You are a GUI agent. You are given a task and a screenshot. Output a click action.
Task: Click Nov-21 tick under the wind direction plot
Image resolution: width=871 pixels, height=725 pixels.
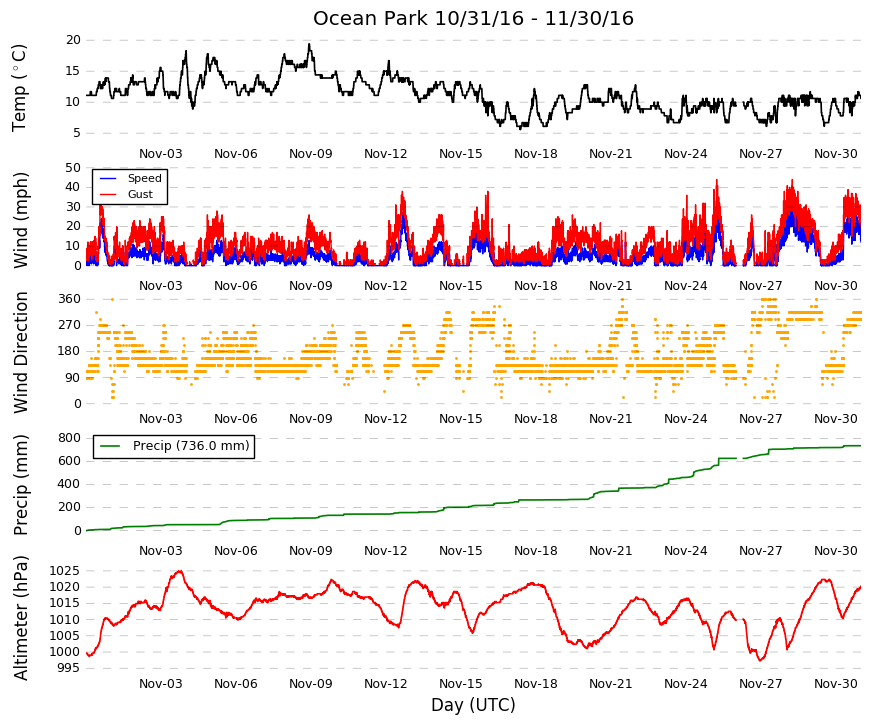[x=610, y=419]
